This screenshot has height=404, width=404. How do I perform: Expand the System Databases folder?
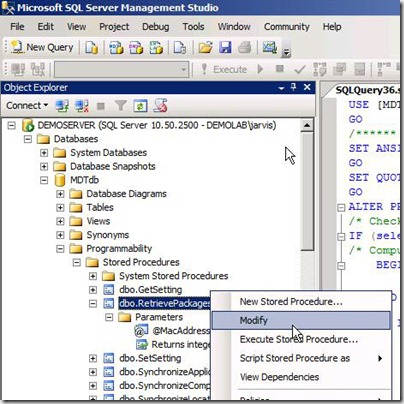coord(44,153)
